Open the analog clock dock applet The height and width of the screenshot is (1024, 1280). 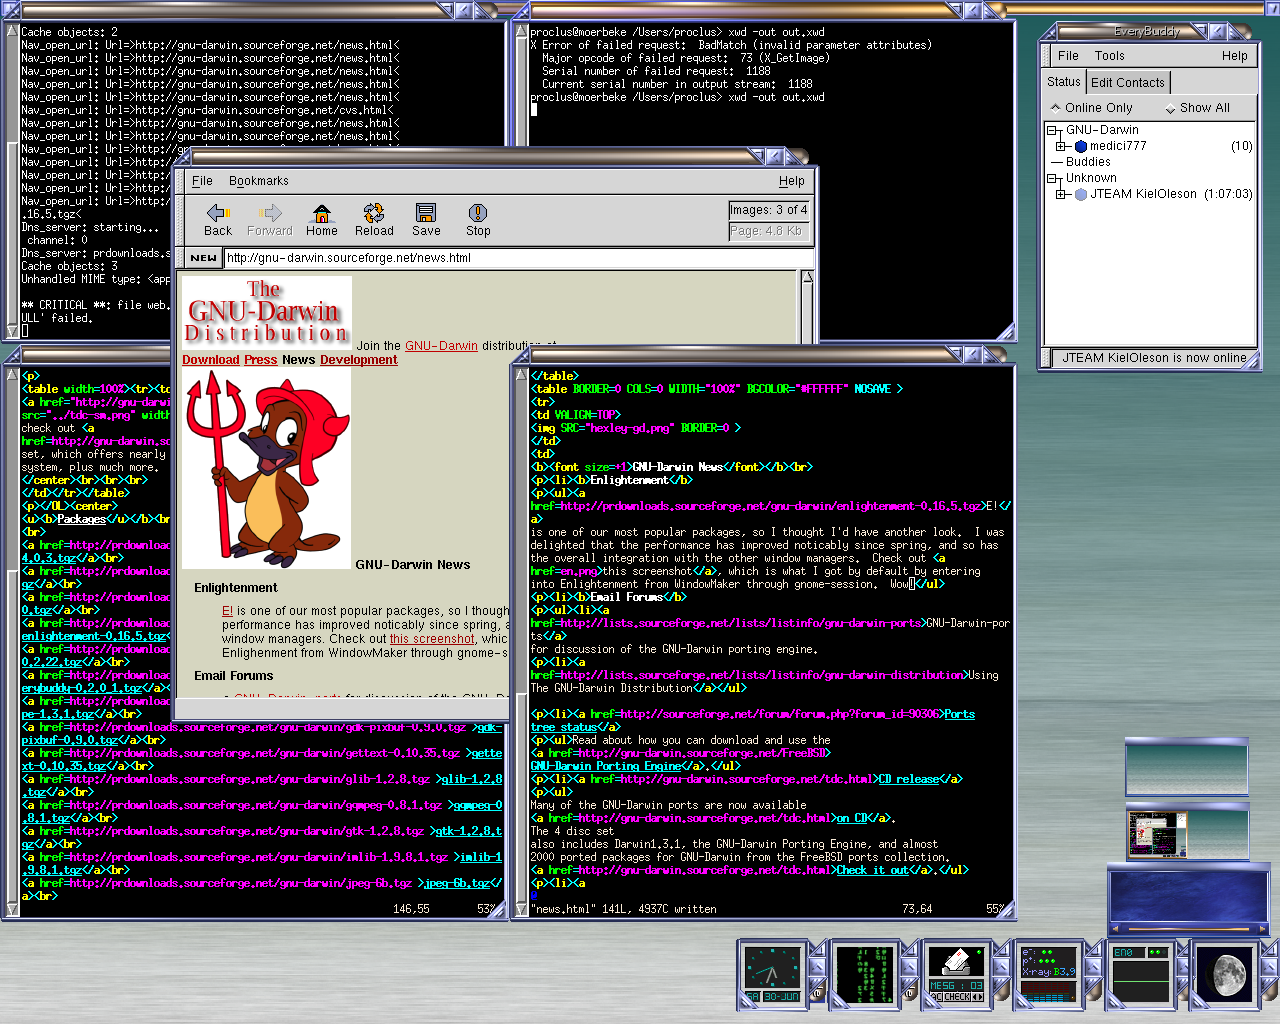(x=772, y=972)
